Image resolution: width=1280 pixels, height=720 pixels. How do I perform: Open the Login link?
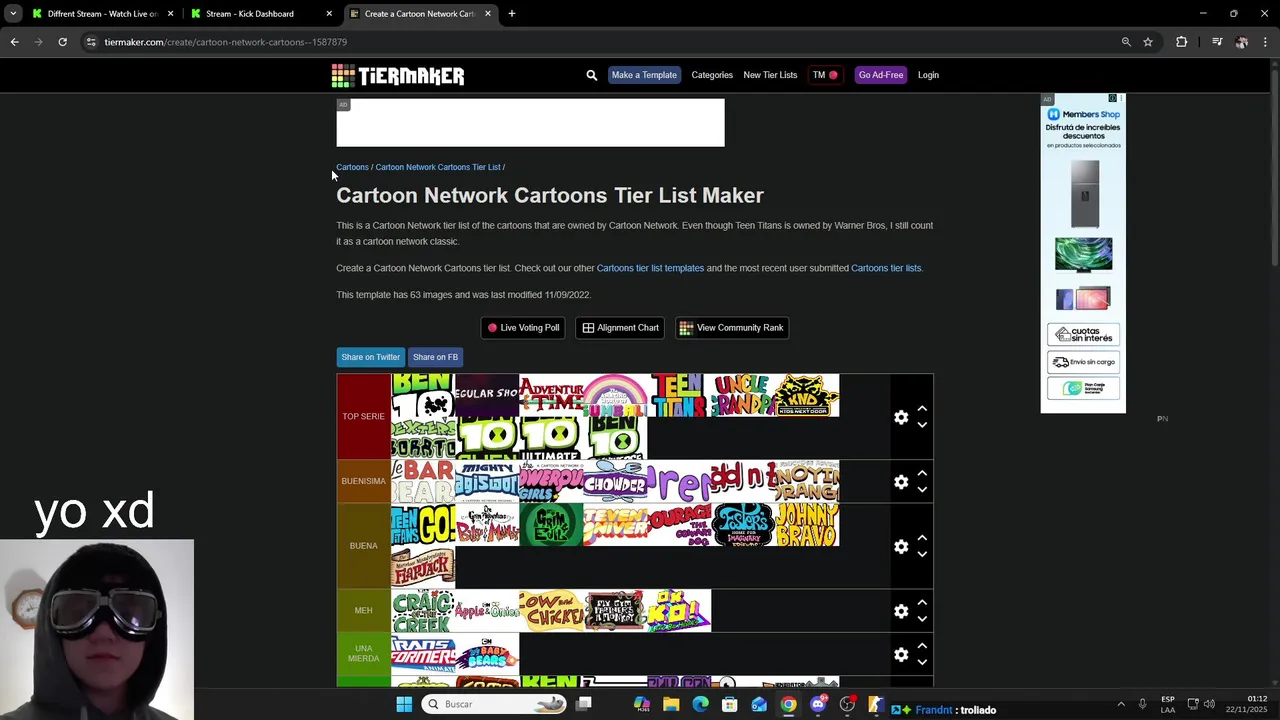click(x=928, y=75)
